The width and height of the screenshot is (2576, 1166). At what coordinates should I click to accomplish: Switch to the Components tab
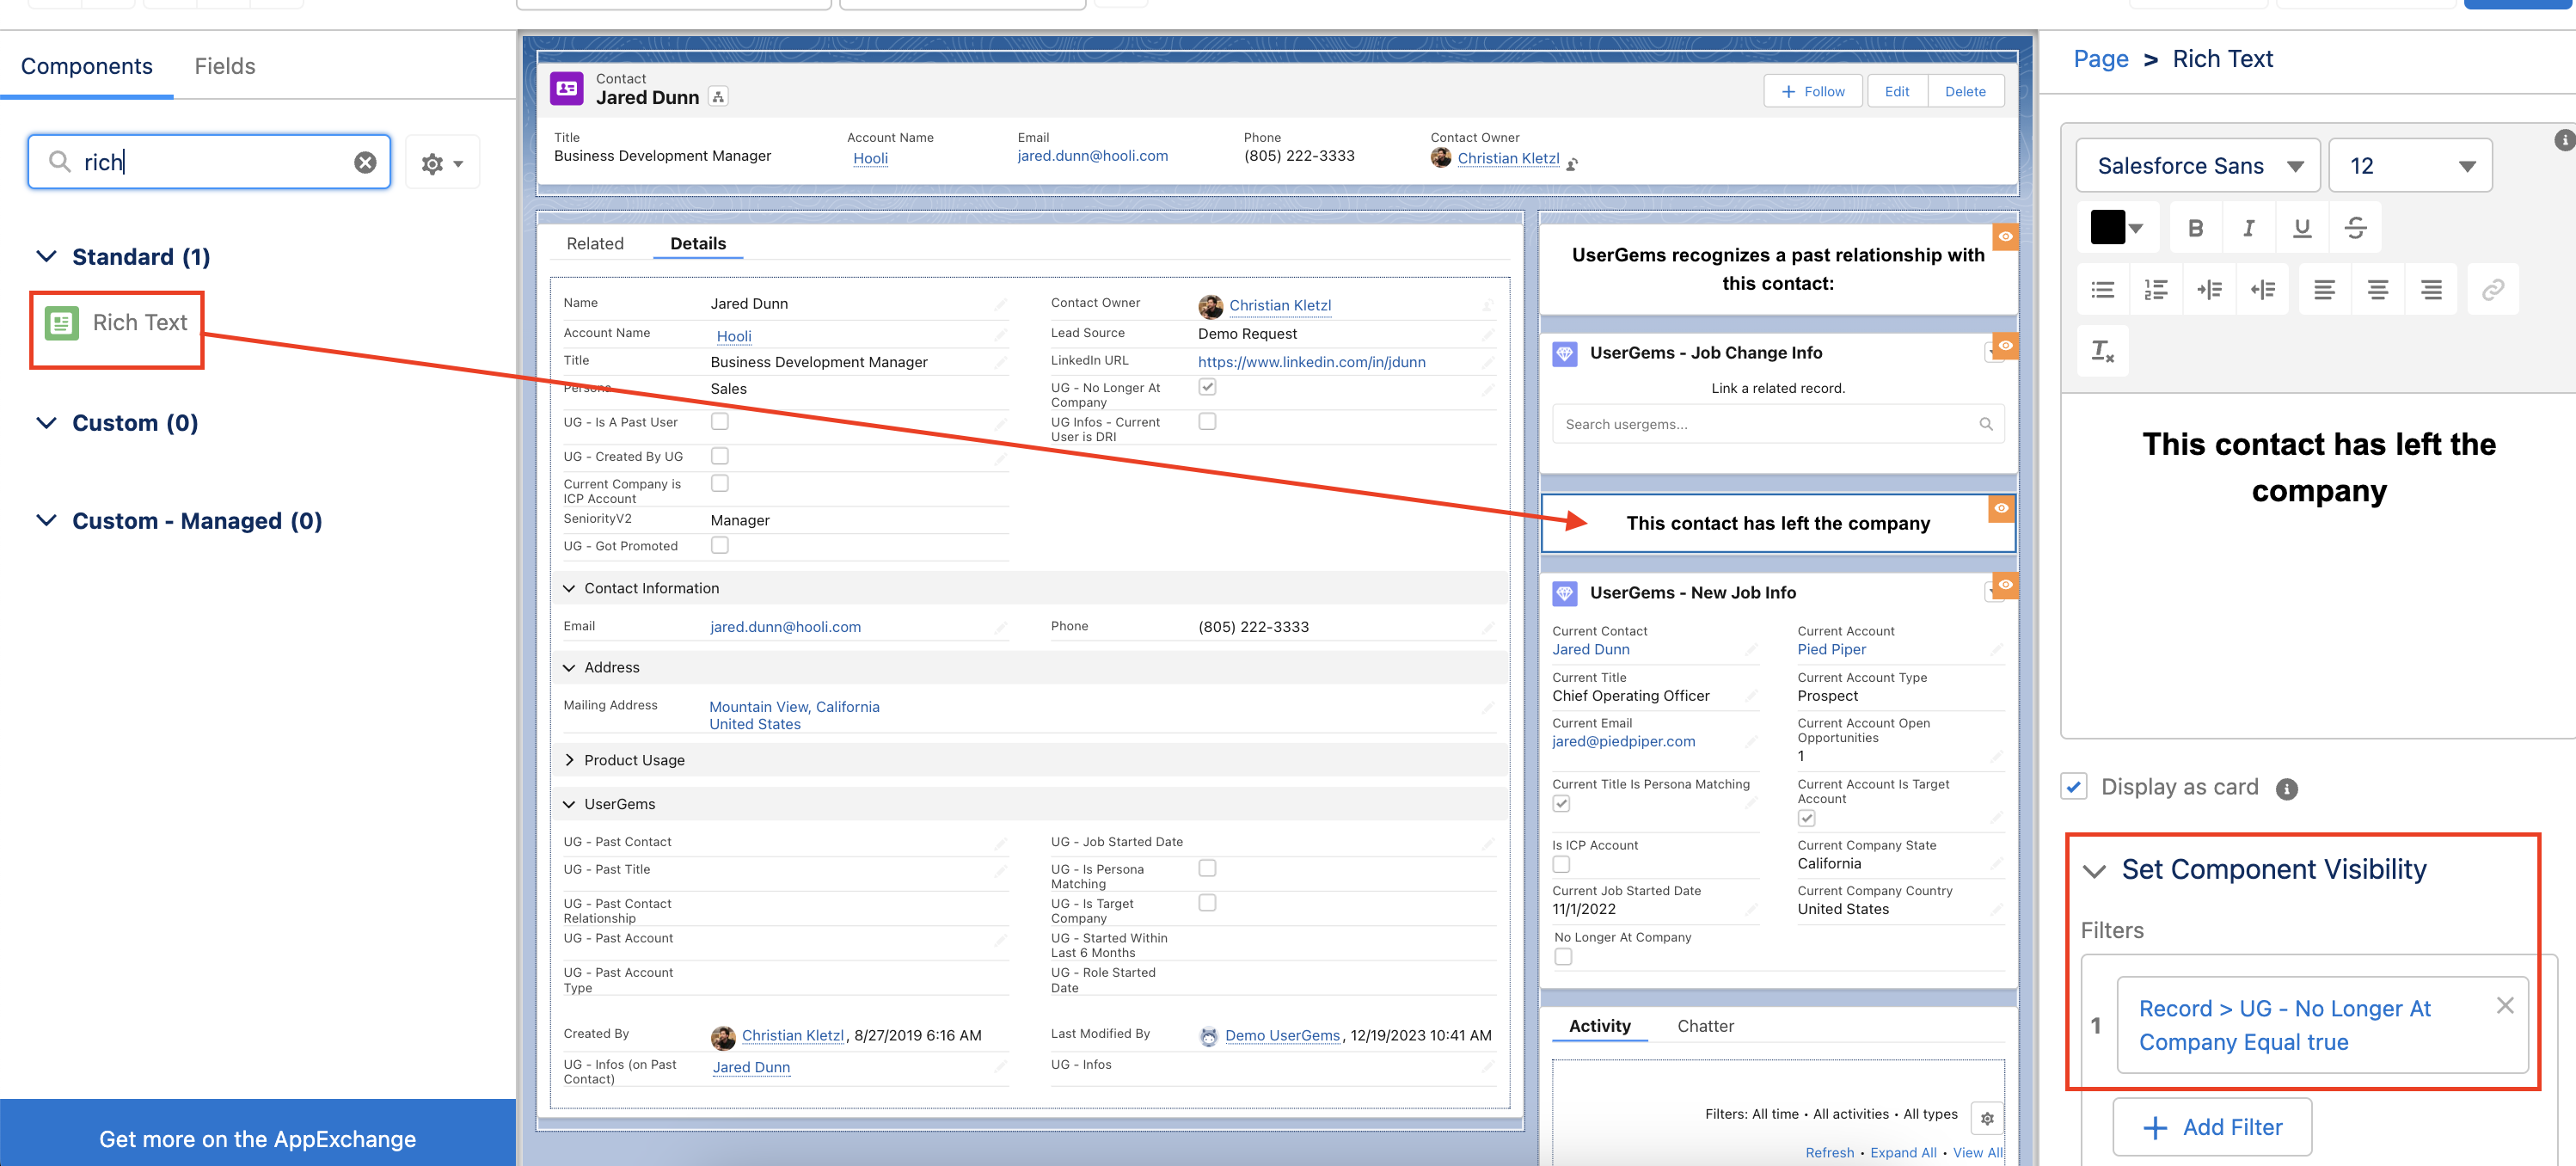[87, 66]
